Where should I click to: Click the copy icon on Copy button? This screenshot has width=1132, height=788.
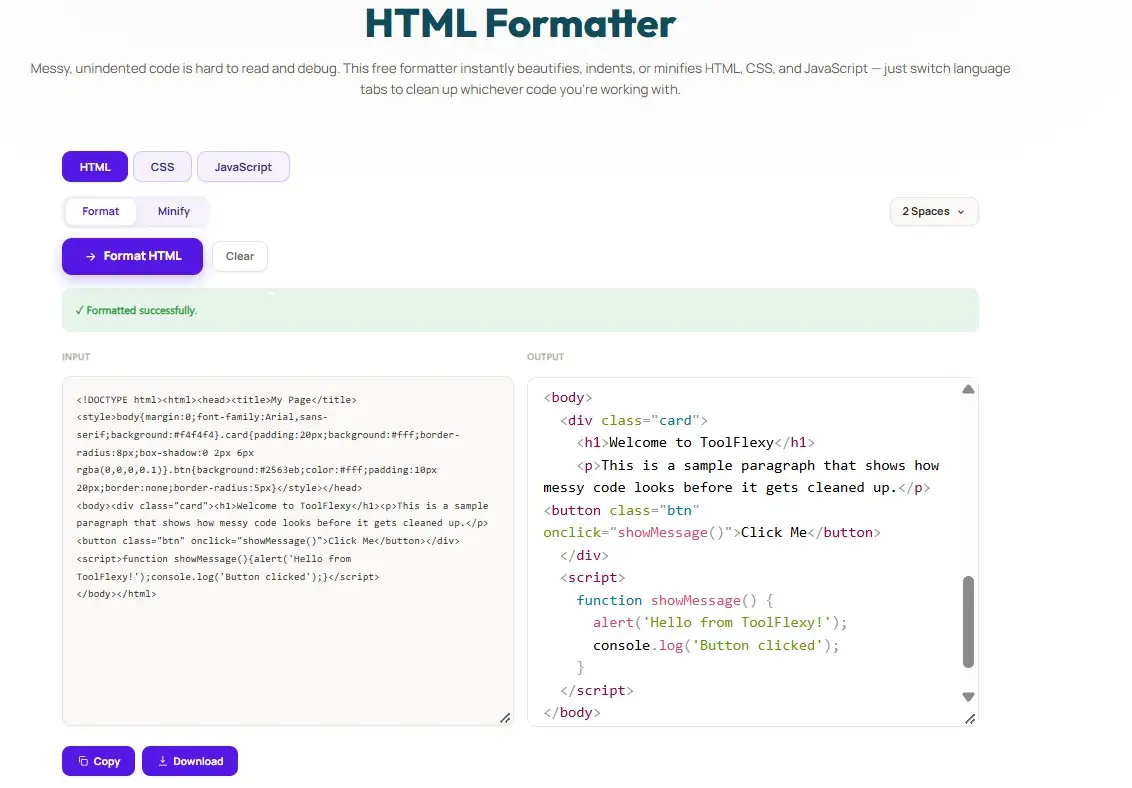[x=83, y=761]
